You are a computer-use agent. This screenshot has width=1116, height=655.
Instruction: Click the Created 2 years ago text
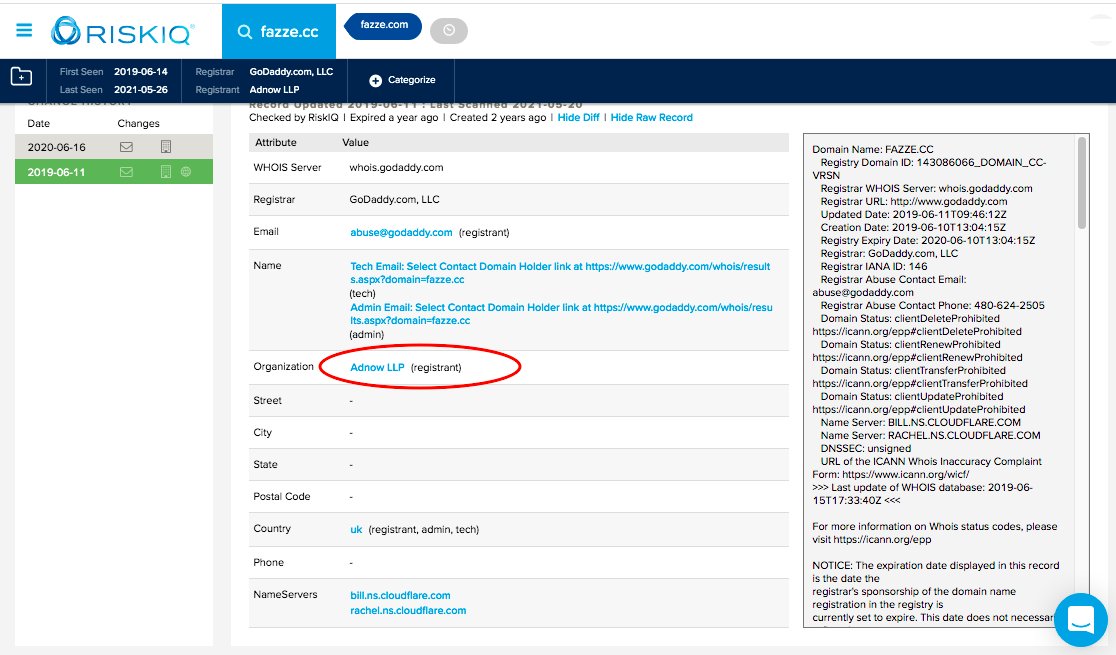click(x=498, y=117)
